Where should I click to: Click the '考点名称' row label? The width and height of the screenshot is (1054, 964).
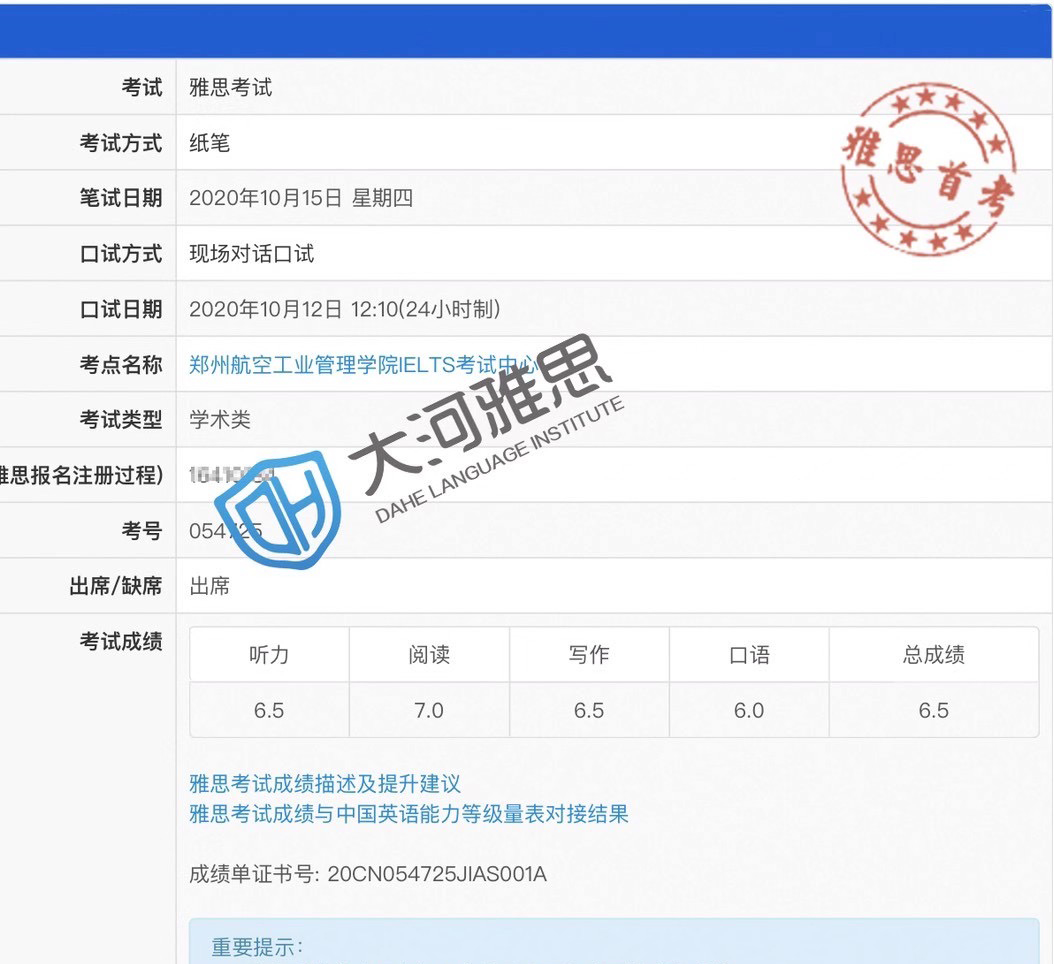(121, 365)
